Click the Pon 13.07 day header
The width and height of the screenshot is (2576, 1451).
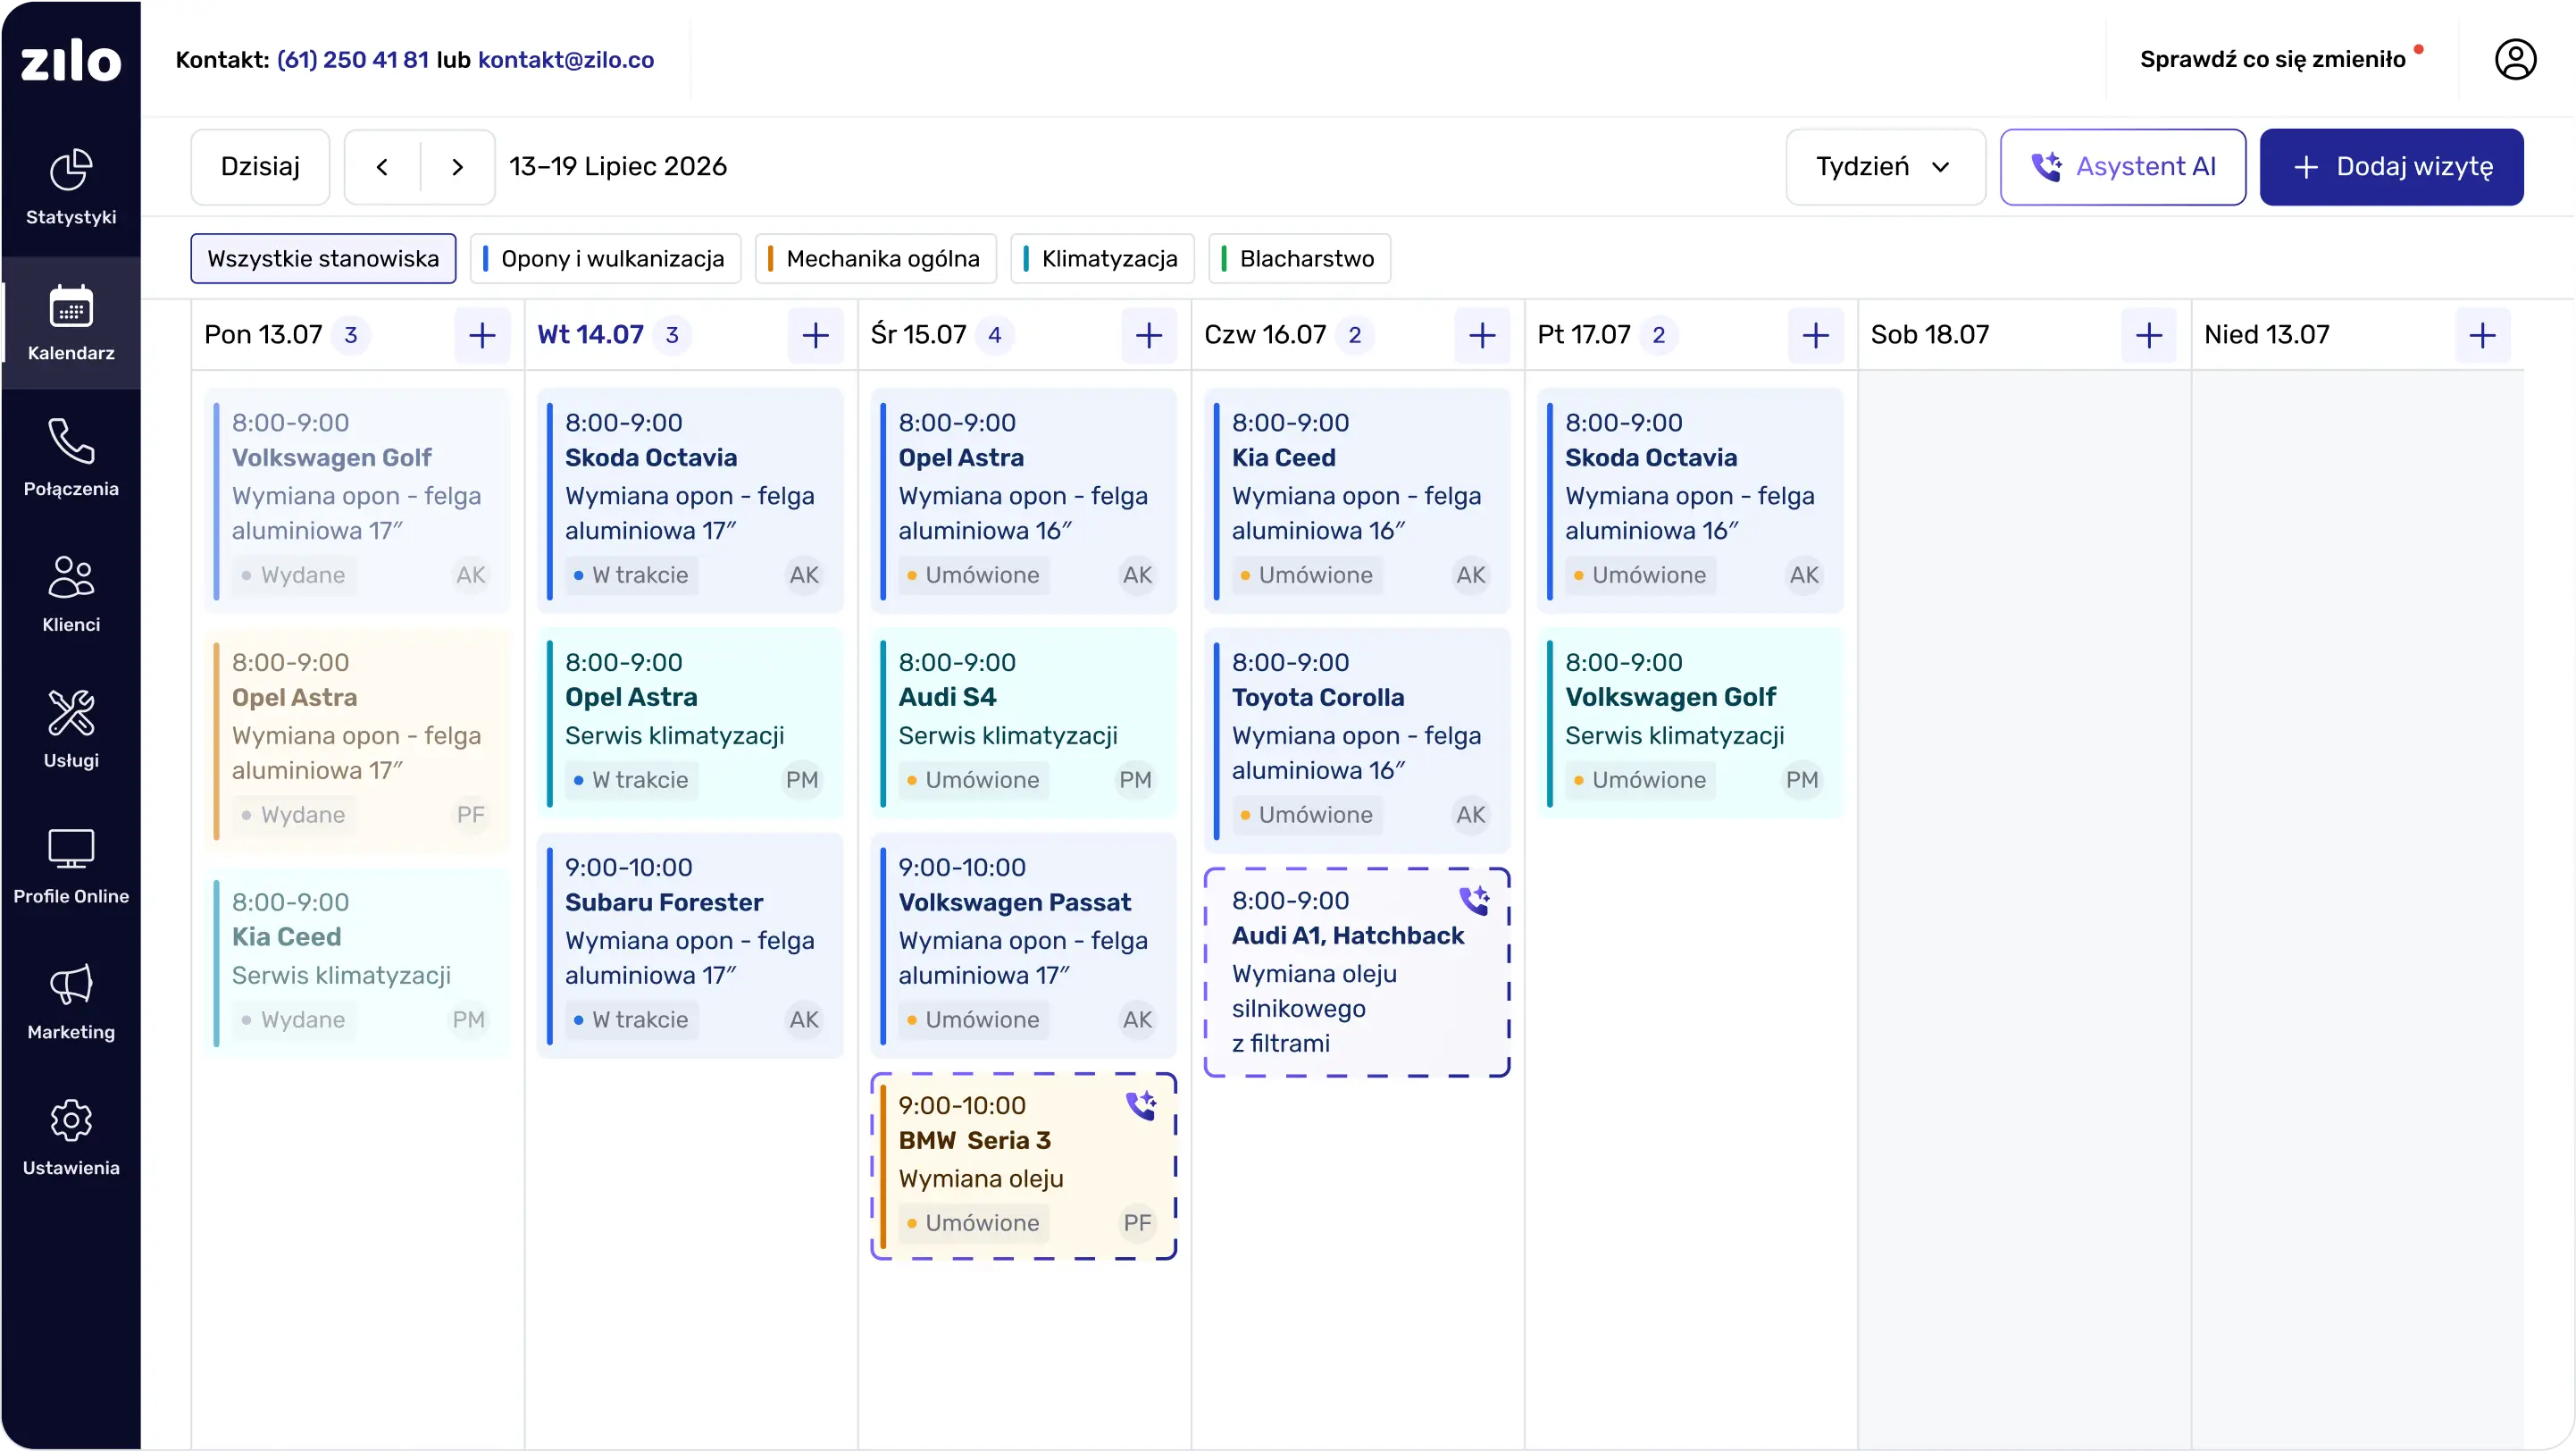[x=263, y=335]
